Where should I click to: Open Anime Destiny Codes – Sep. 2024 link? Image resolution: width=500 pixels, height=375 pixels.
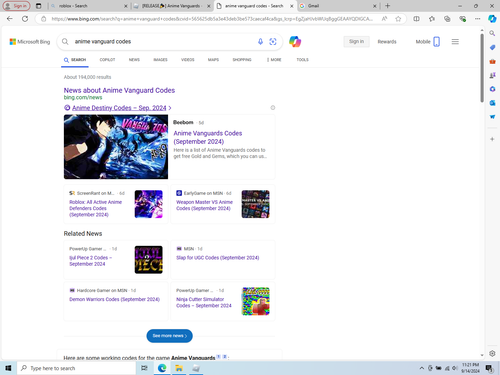119,108
